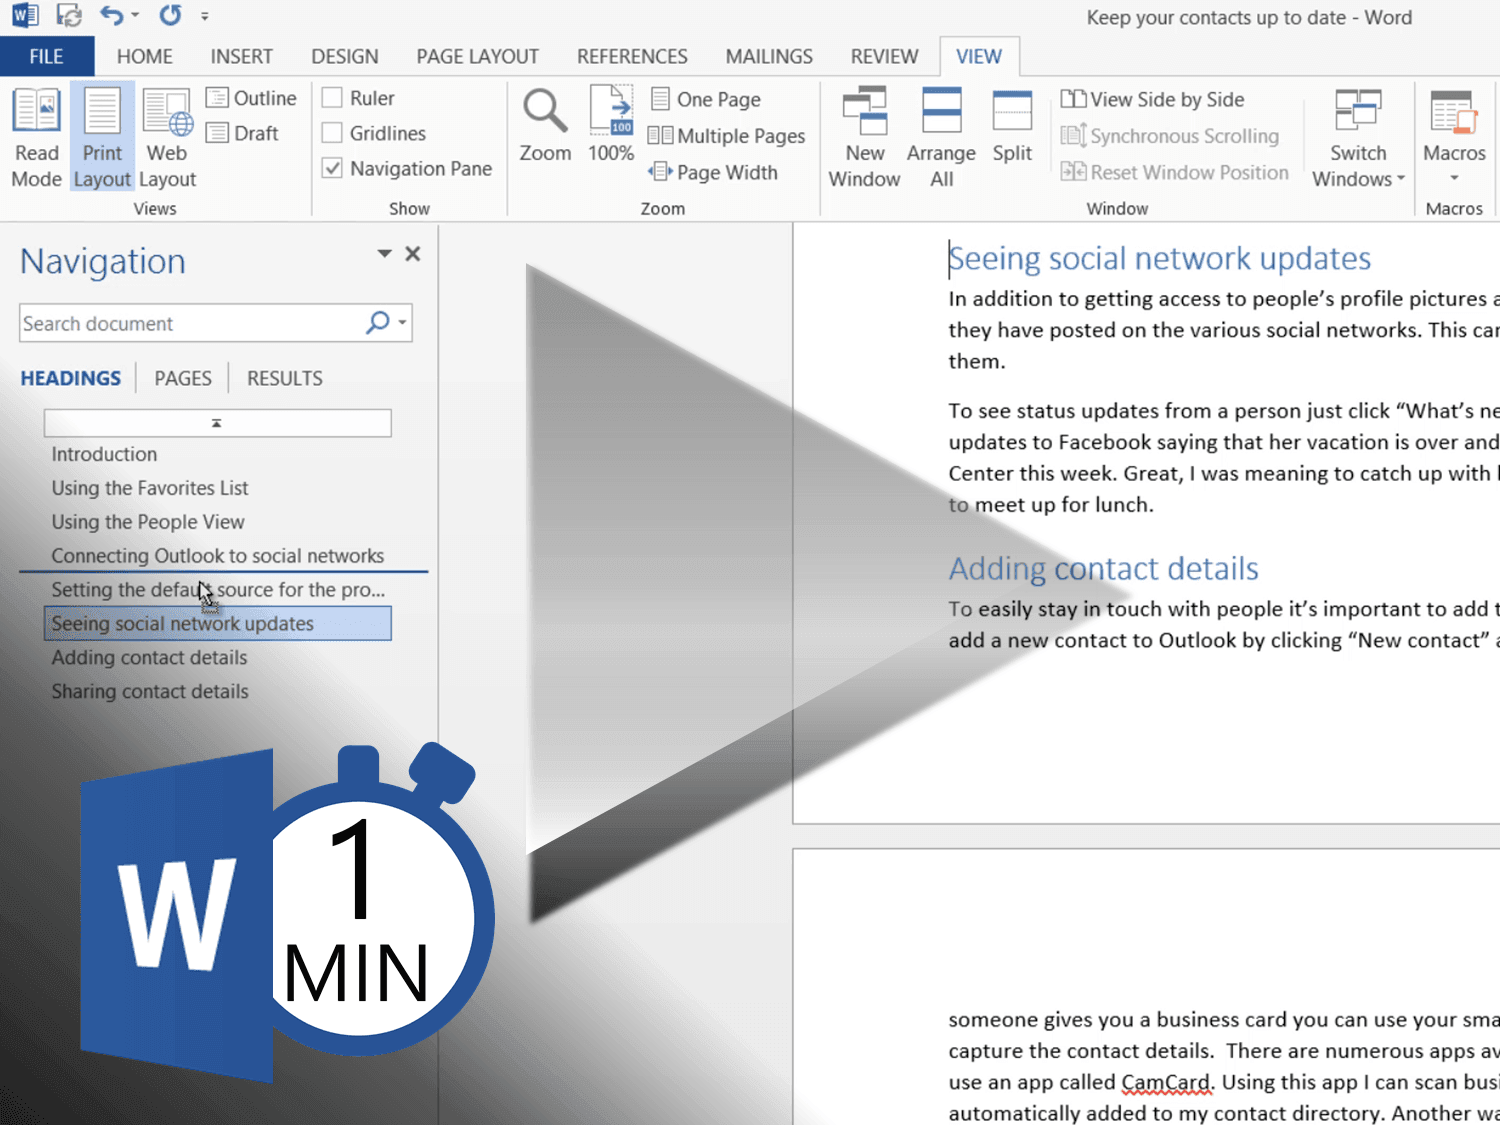Screen dimensions: 1500x1125
Task: Open Navigation pane options arrow
Action: pos(384,253)
